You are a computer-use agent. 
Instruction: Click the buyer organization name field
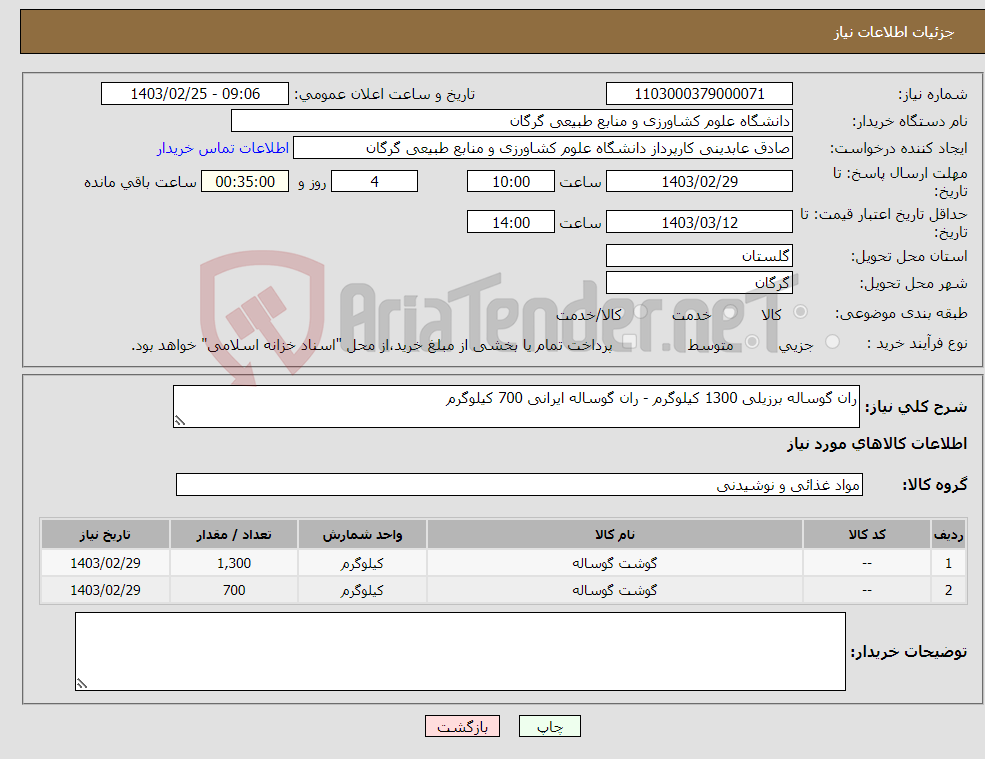tap(512, 121)
